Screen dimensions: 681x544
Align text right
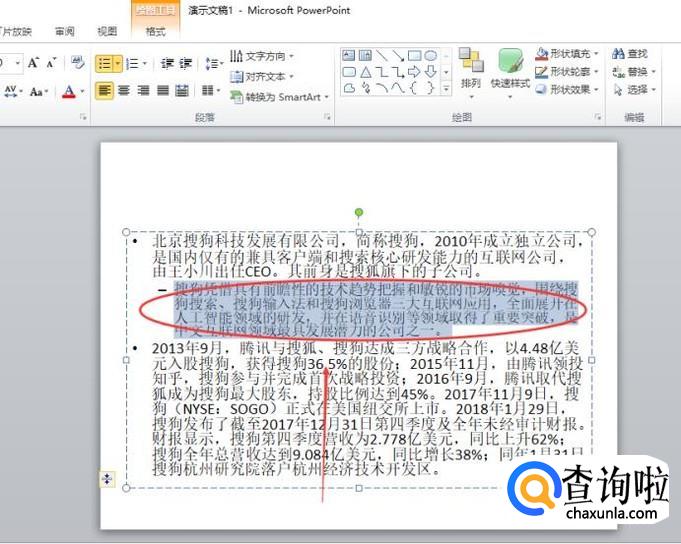click(143, 90)
